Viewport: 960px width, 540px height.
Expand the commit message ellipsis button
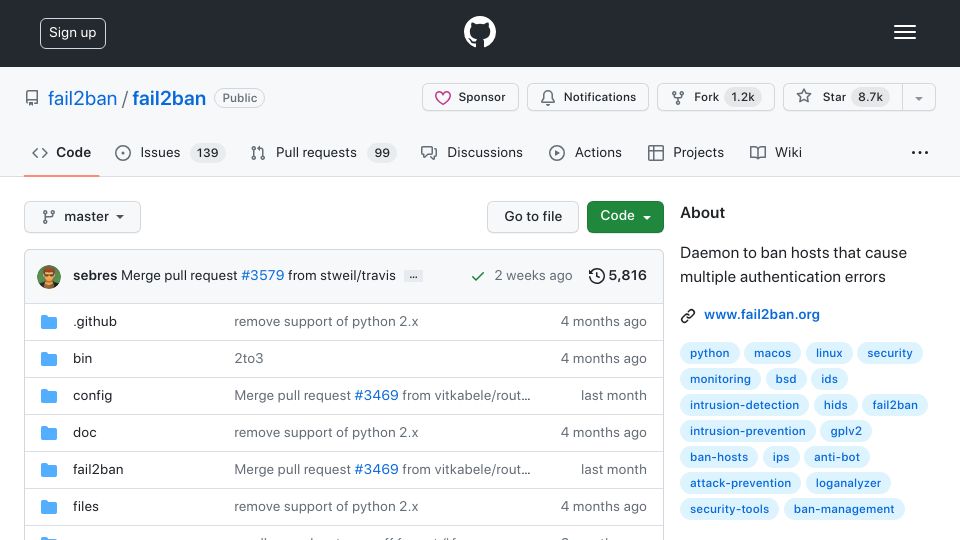[413, 276]
